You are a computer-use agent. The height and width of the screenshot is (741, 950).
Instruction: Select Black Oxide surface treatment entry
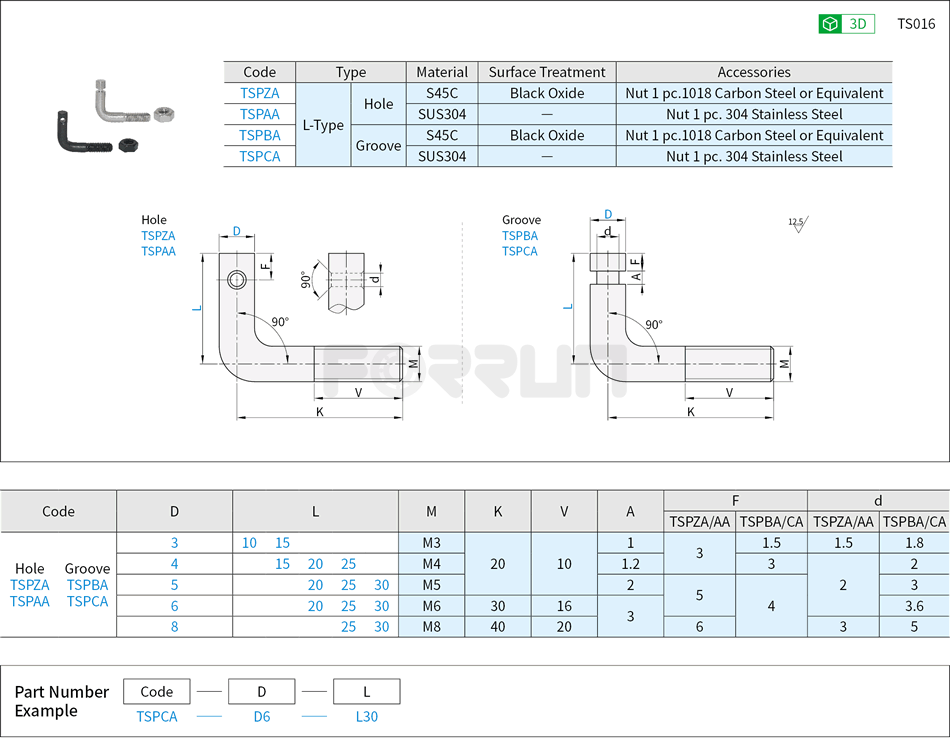pos(546,93)
